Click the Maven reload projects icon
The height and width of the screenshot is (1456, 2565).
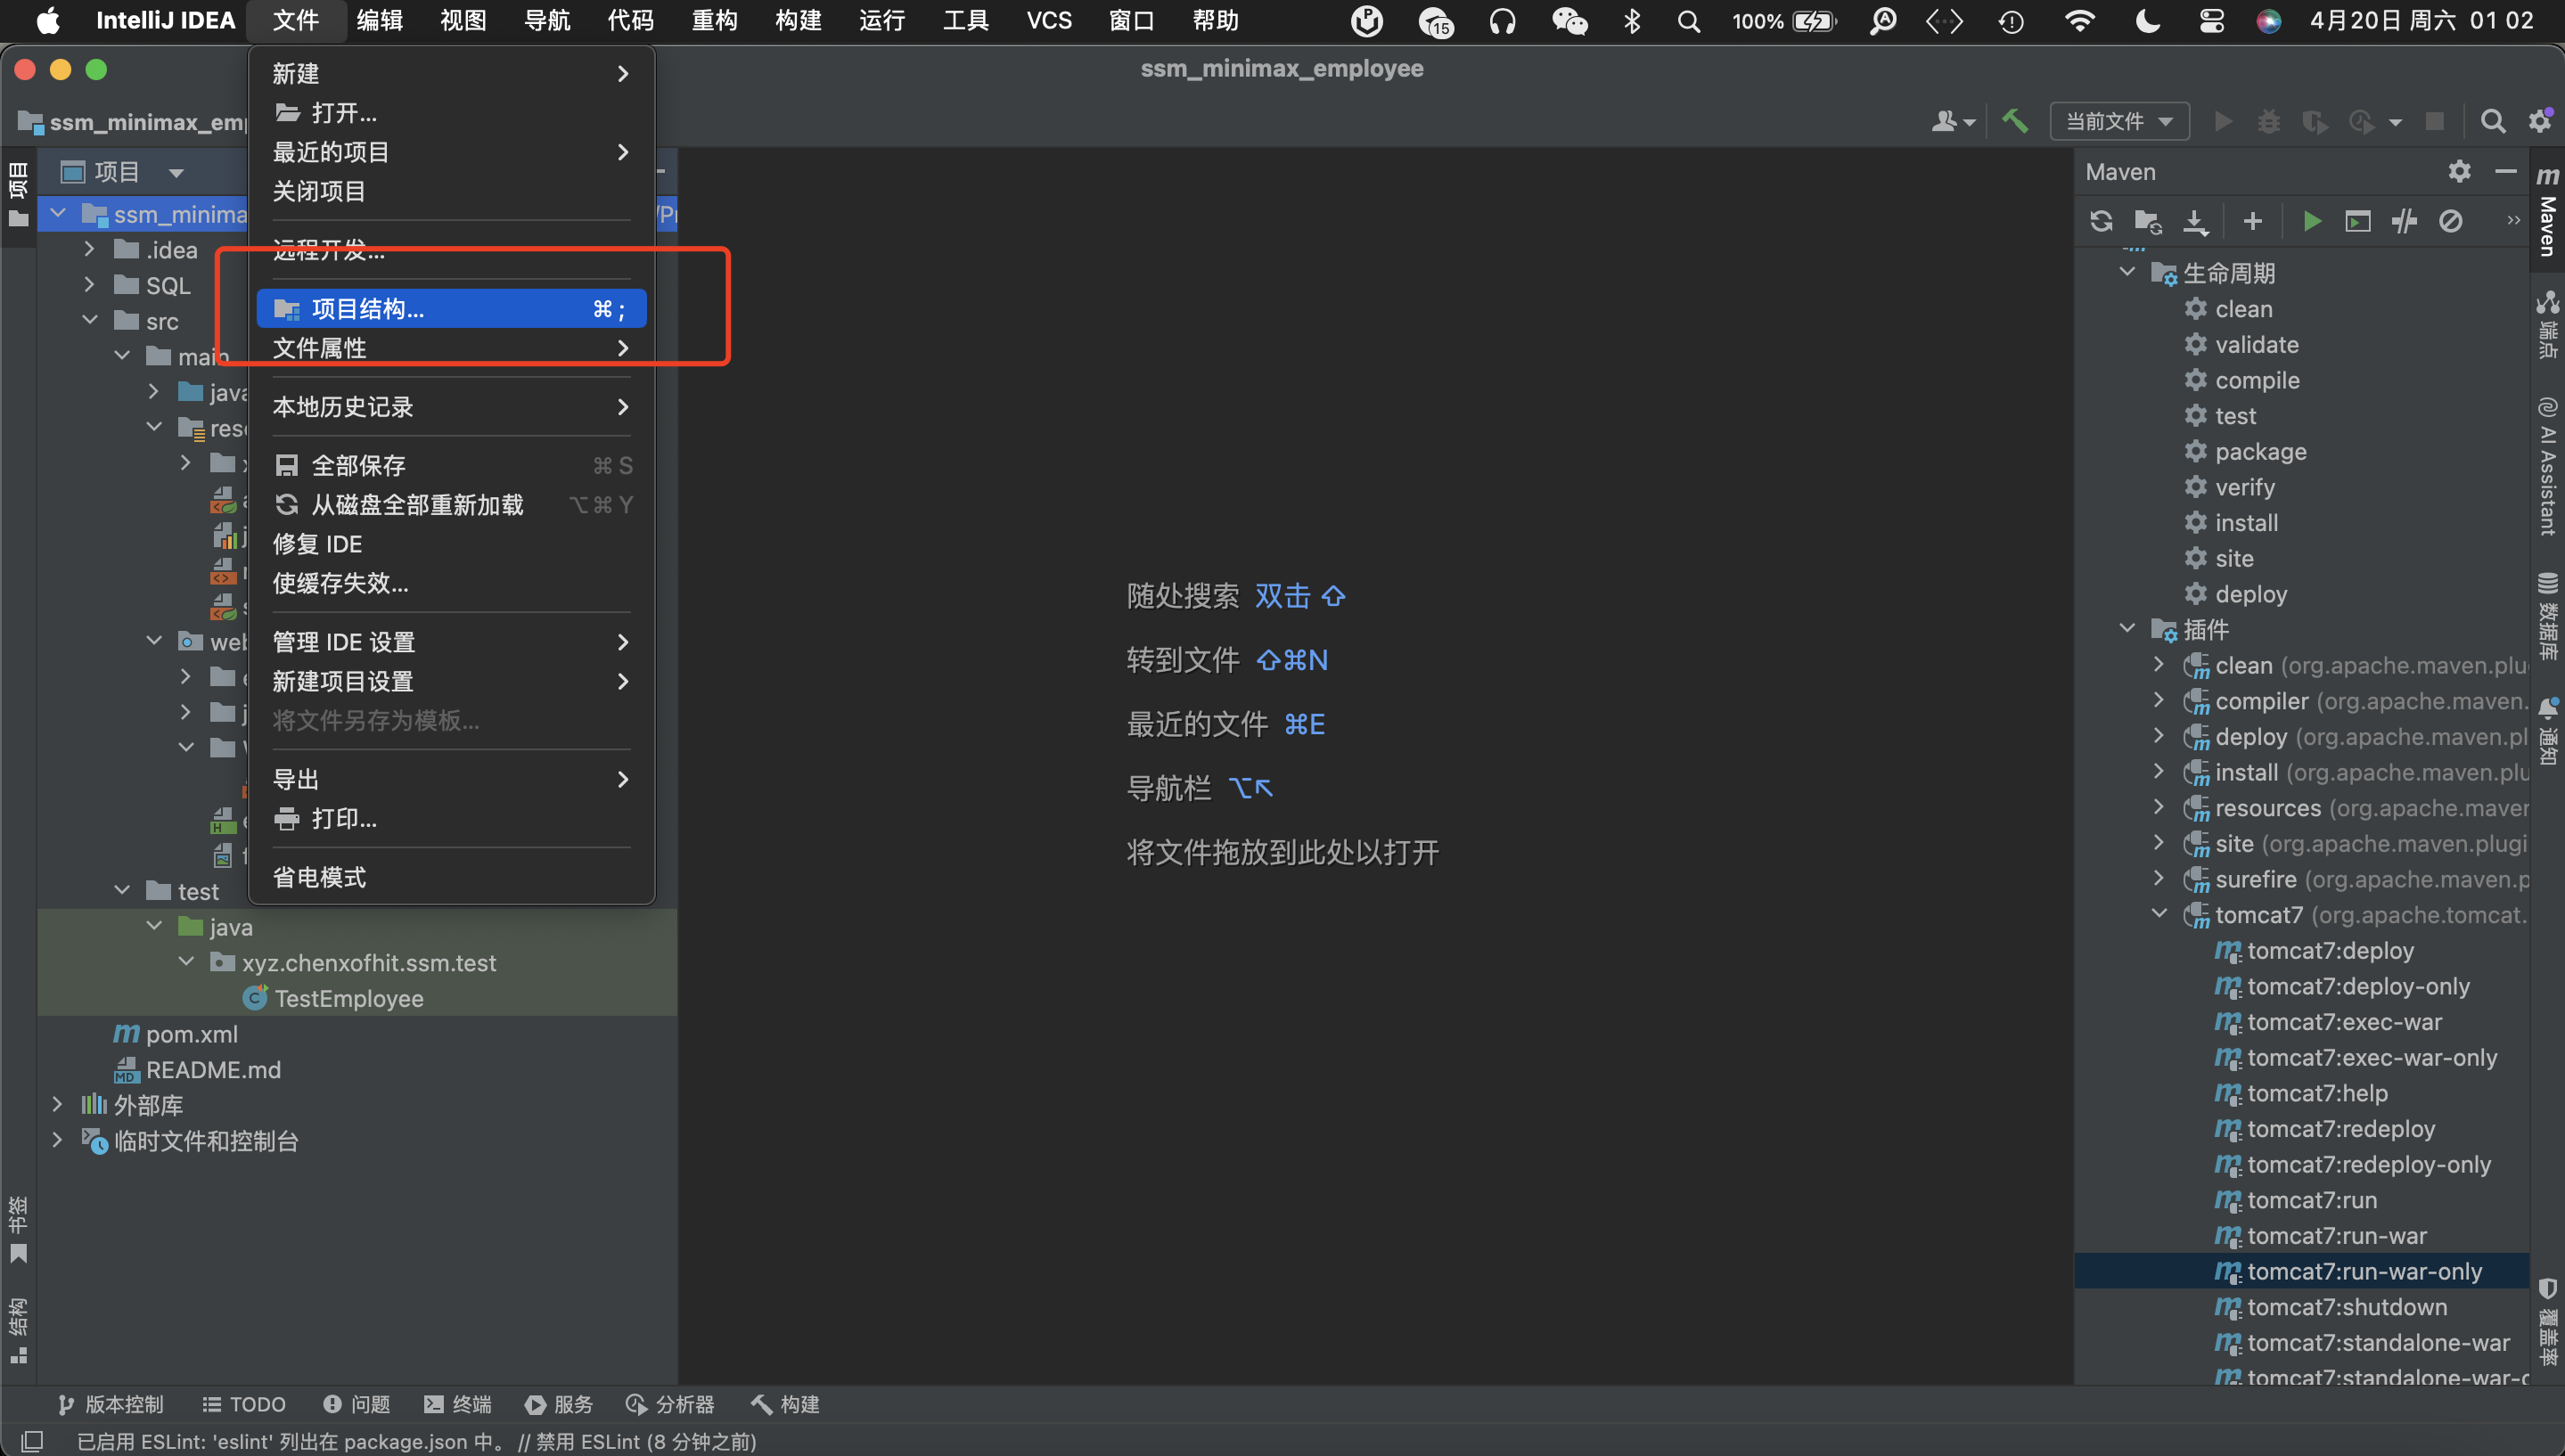(2101, 221)
